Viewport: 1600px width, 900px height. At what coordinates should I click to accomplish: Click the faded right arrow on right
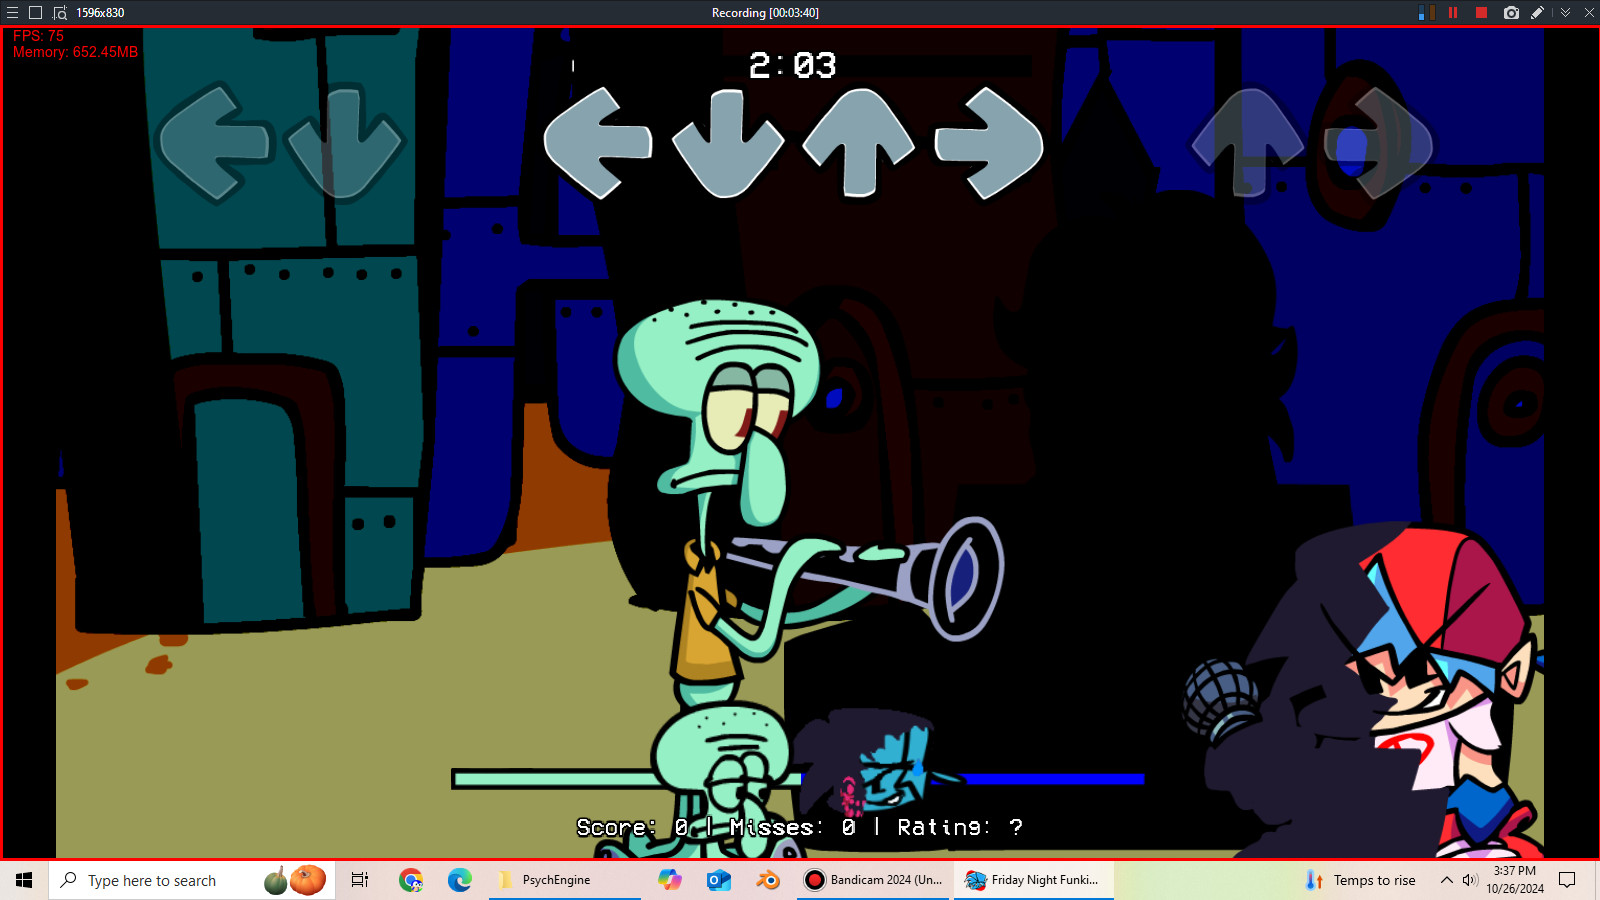pyautogui.click(x=1378, y=143)
